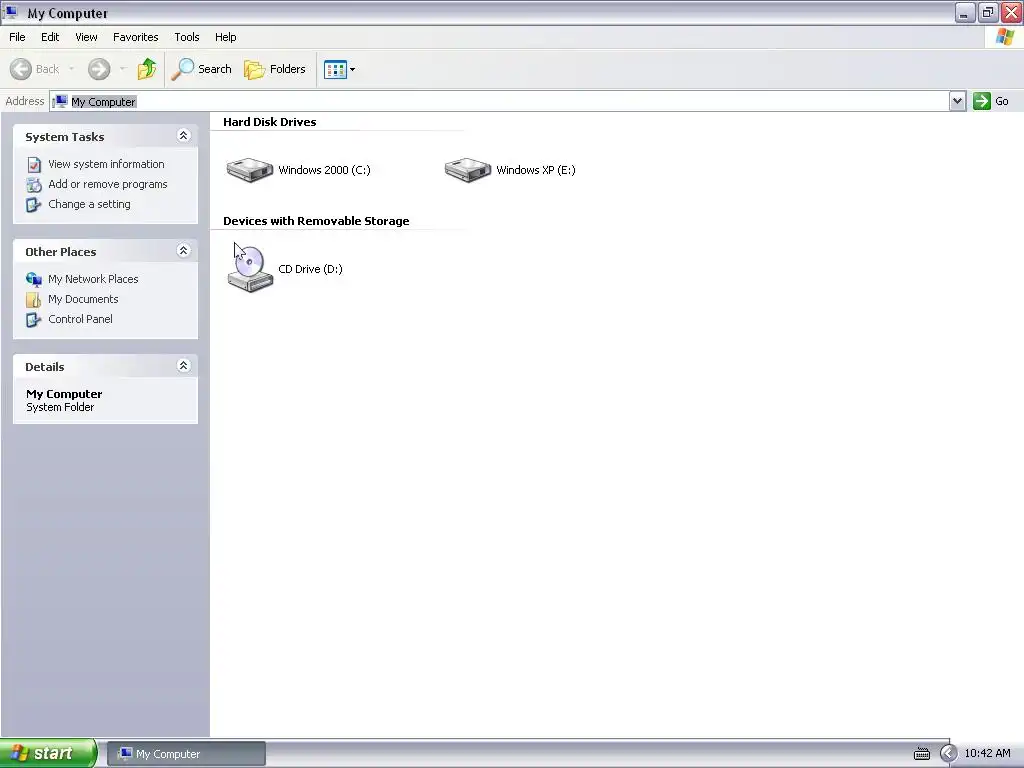
Task: Open the Back history dropdown arrow
Action: [71, 69]
